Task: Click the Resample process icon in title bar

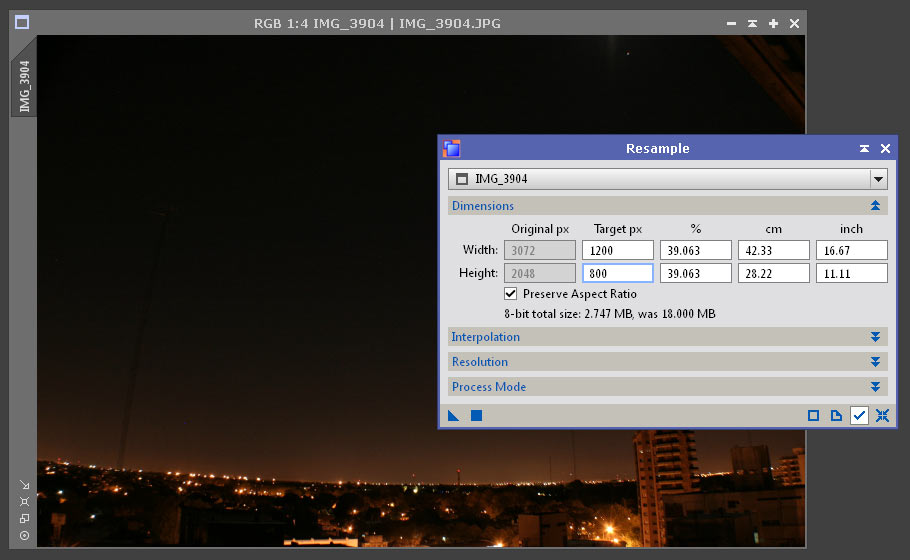Action: (x=452, y=149)
